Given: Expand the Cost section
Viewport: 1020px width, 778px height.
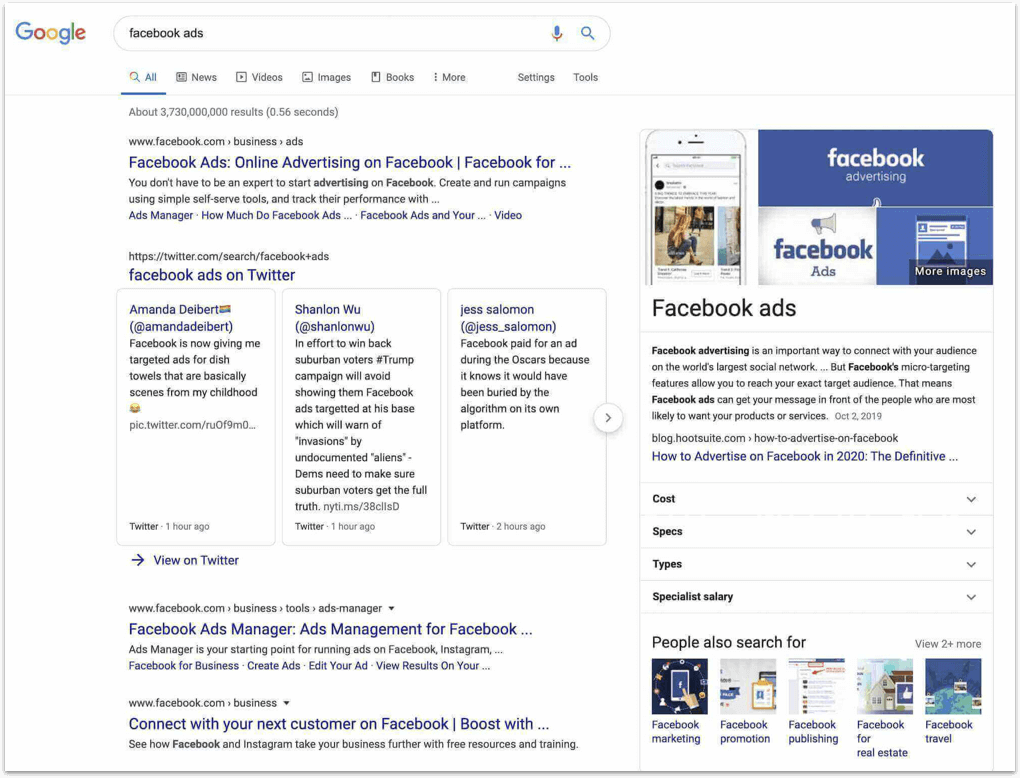Looking at the screenshot, I should (x=816, y=499).
